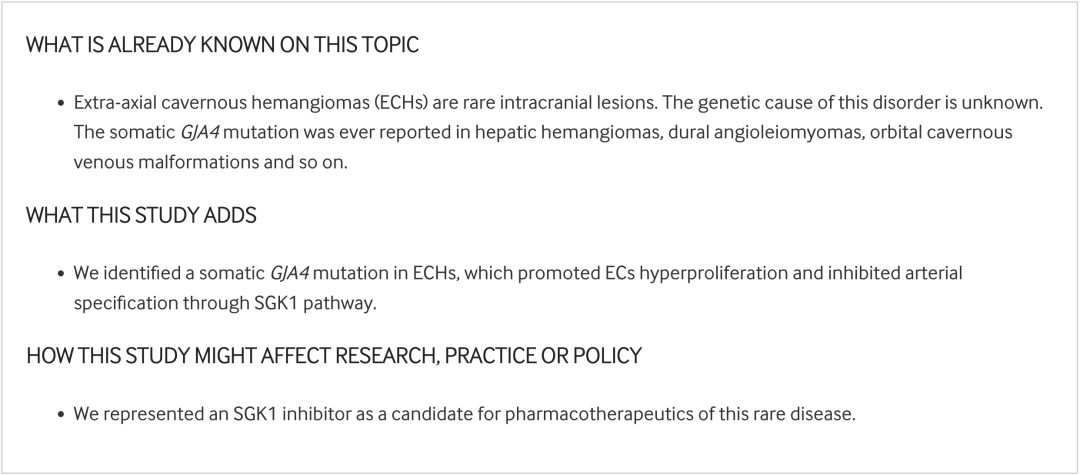The height and width of the screenshot is (475, 1080).
Task: Click the bullet before 'We identified a somatic'
Action: (61, 274)
